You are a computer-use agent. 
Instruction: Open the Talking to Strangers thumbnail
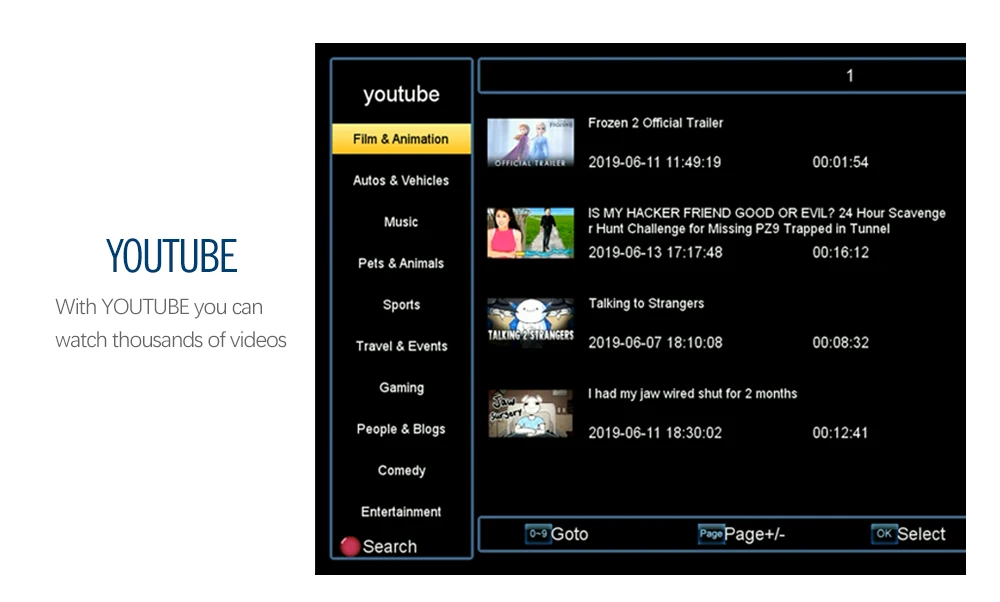[531, 323]
